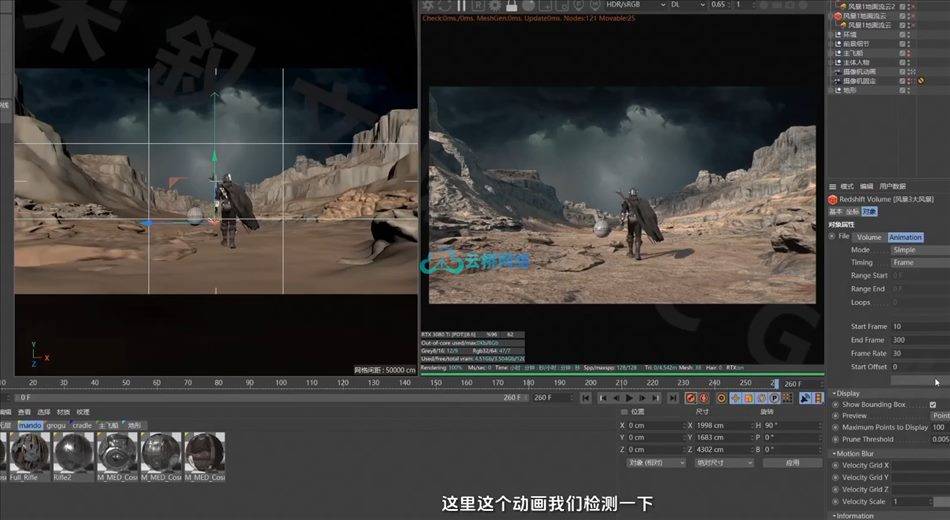Open render view settings gear
The width and height of the screenshot is (950, 520).
pyautogui.click(x=495, y=5)
